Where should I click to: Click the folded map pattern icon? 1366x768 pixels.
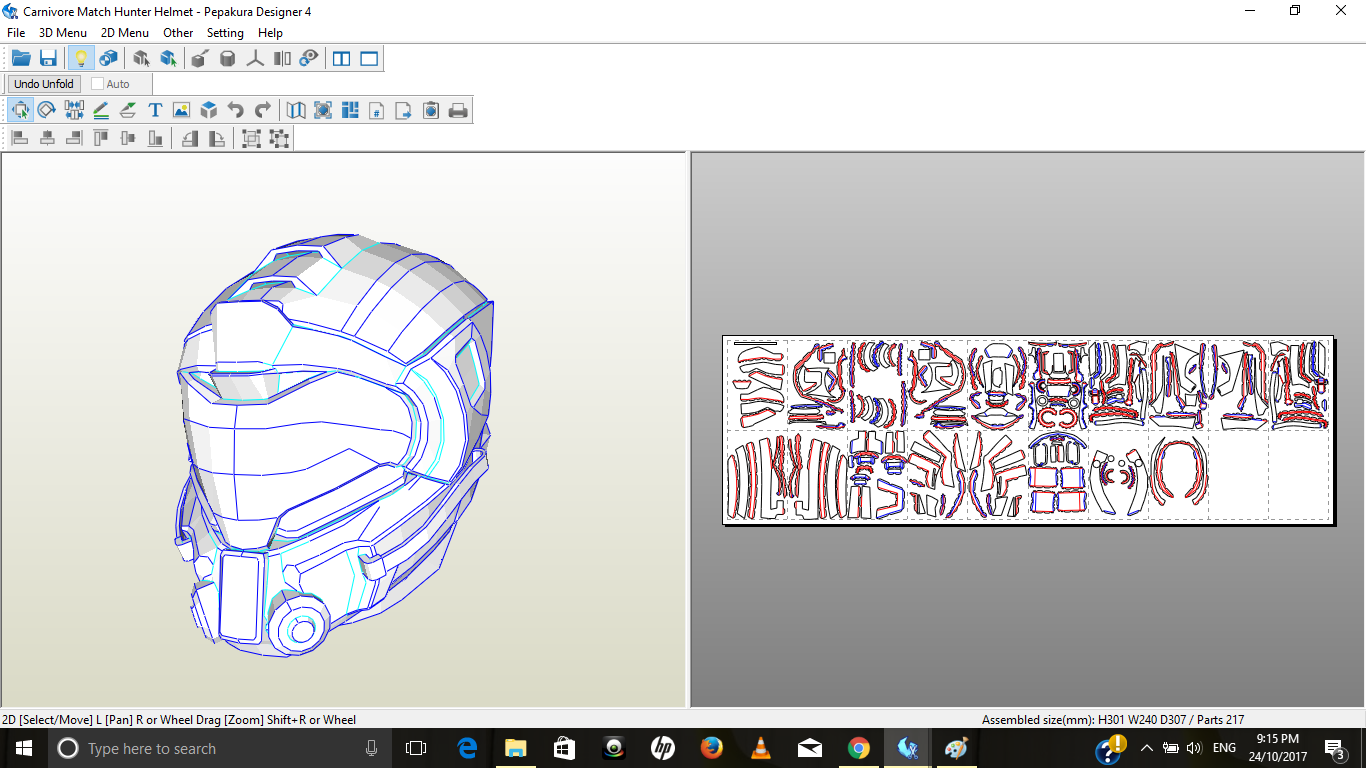296,110
